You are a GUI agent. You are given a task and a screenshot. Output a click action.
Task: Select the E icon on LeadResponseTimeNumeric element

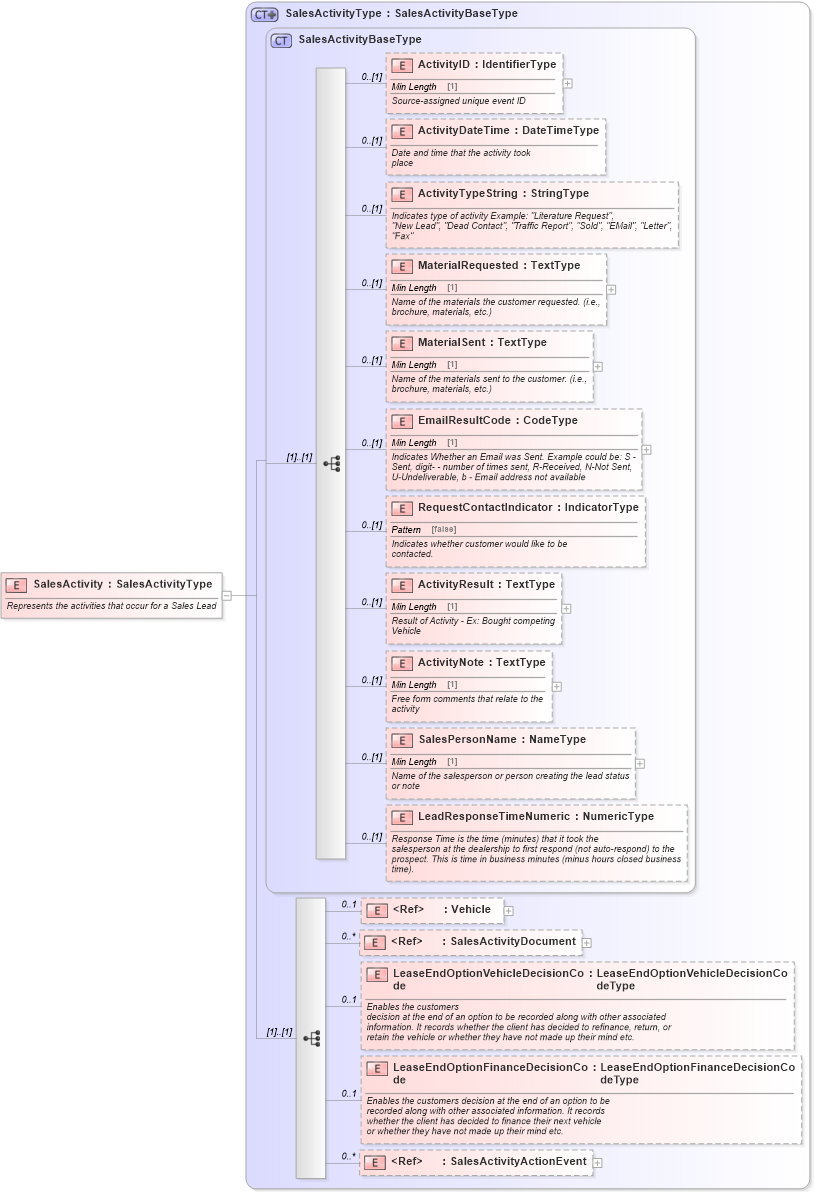tap(401, 816)
